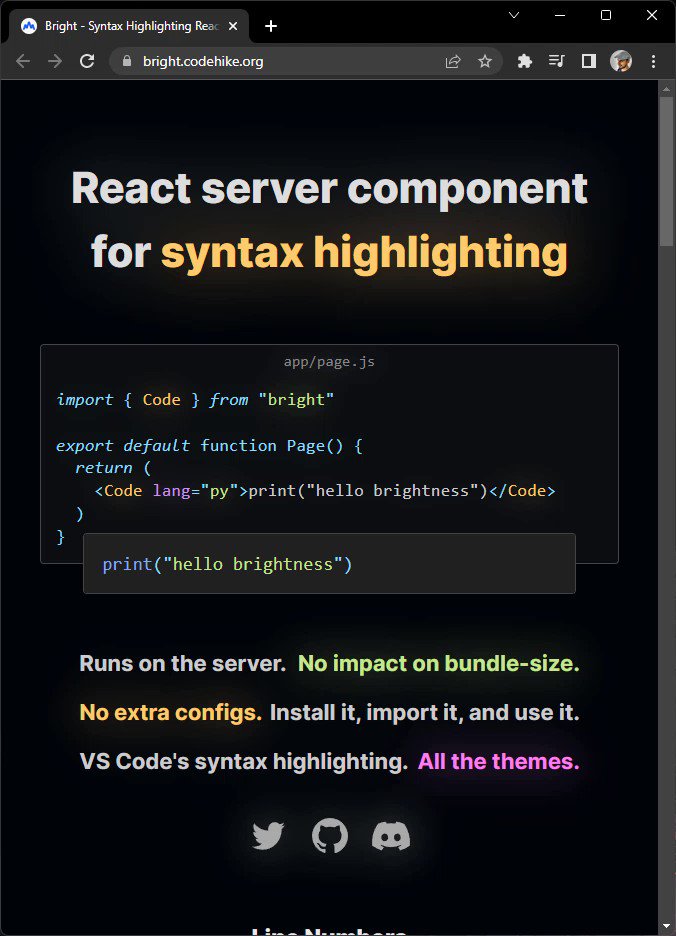
Task: Click the rendered print("hello brightness") output box
Action: click(x=329, y=564)
